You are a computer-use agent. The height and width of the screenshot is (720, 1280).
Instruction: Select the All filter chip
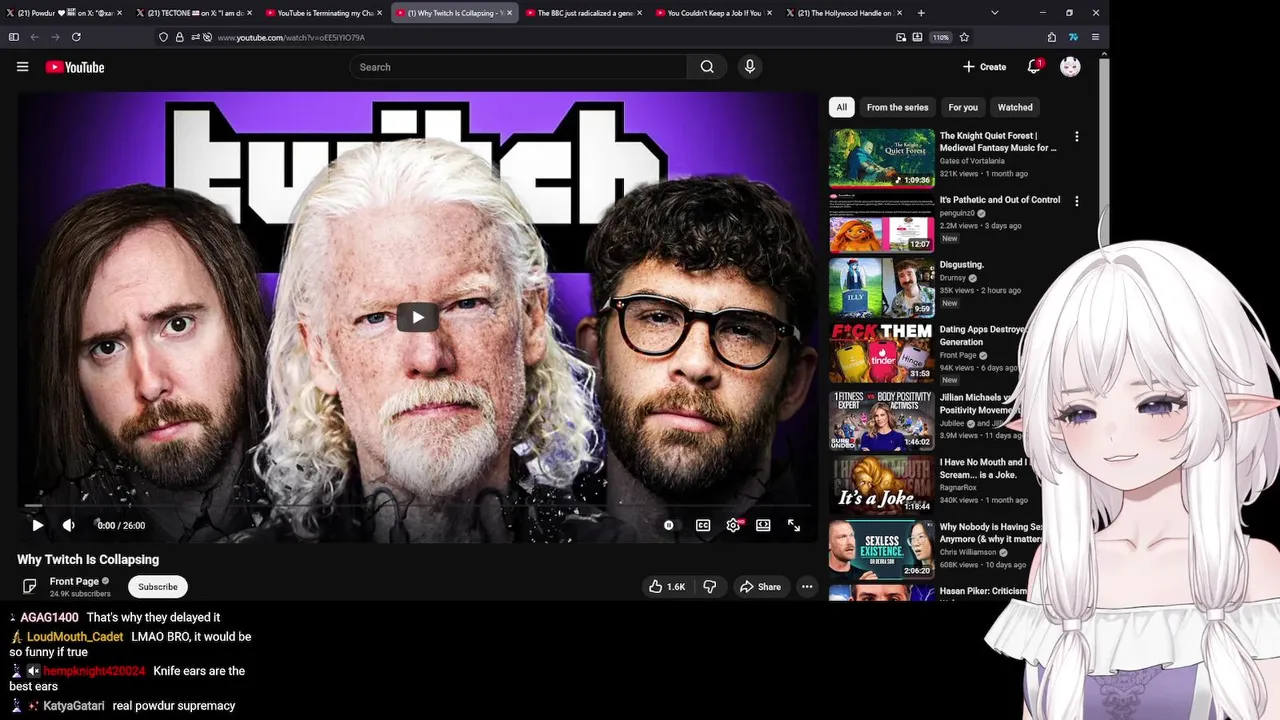(x=842, y=107)
